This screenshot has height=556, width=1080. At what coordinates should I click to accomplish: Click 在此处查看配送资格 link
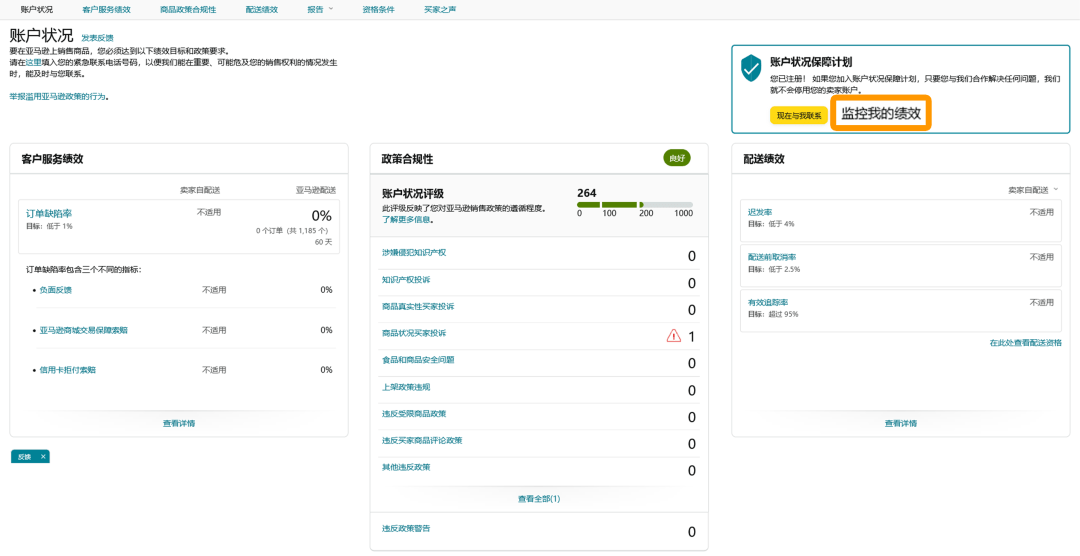point(1025,342)
